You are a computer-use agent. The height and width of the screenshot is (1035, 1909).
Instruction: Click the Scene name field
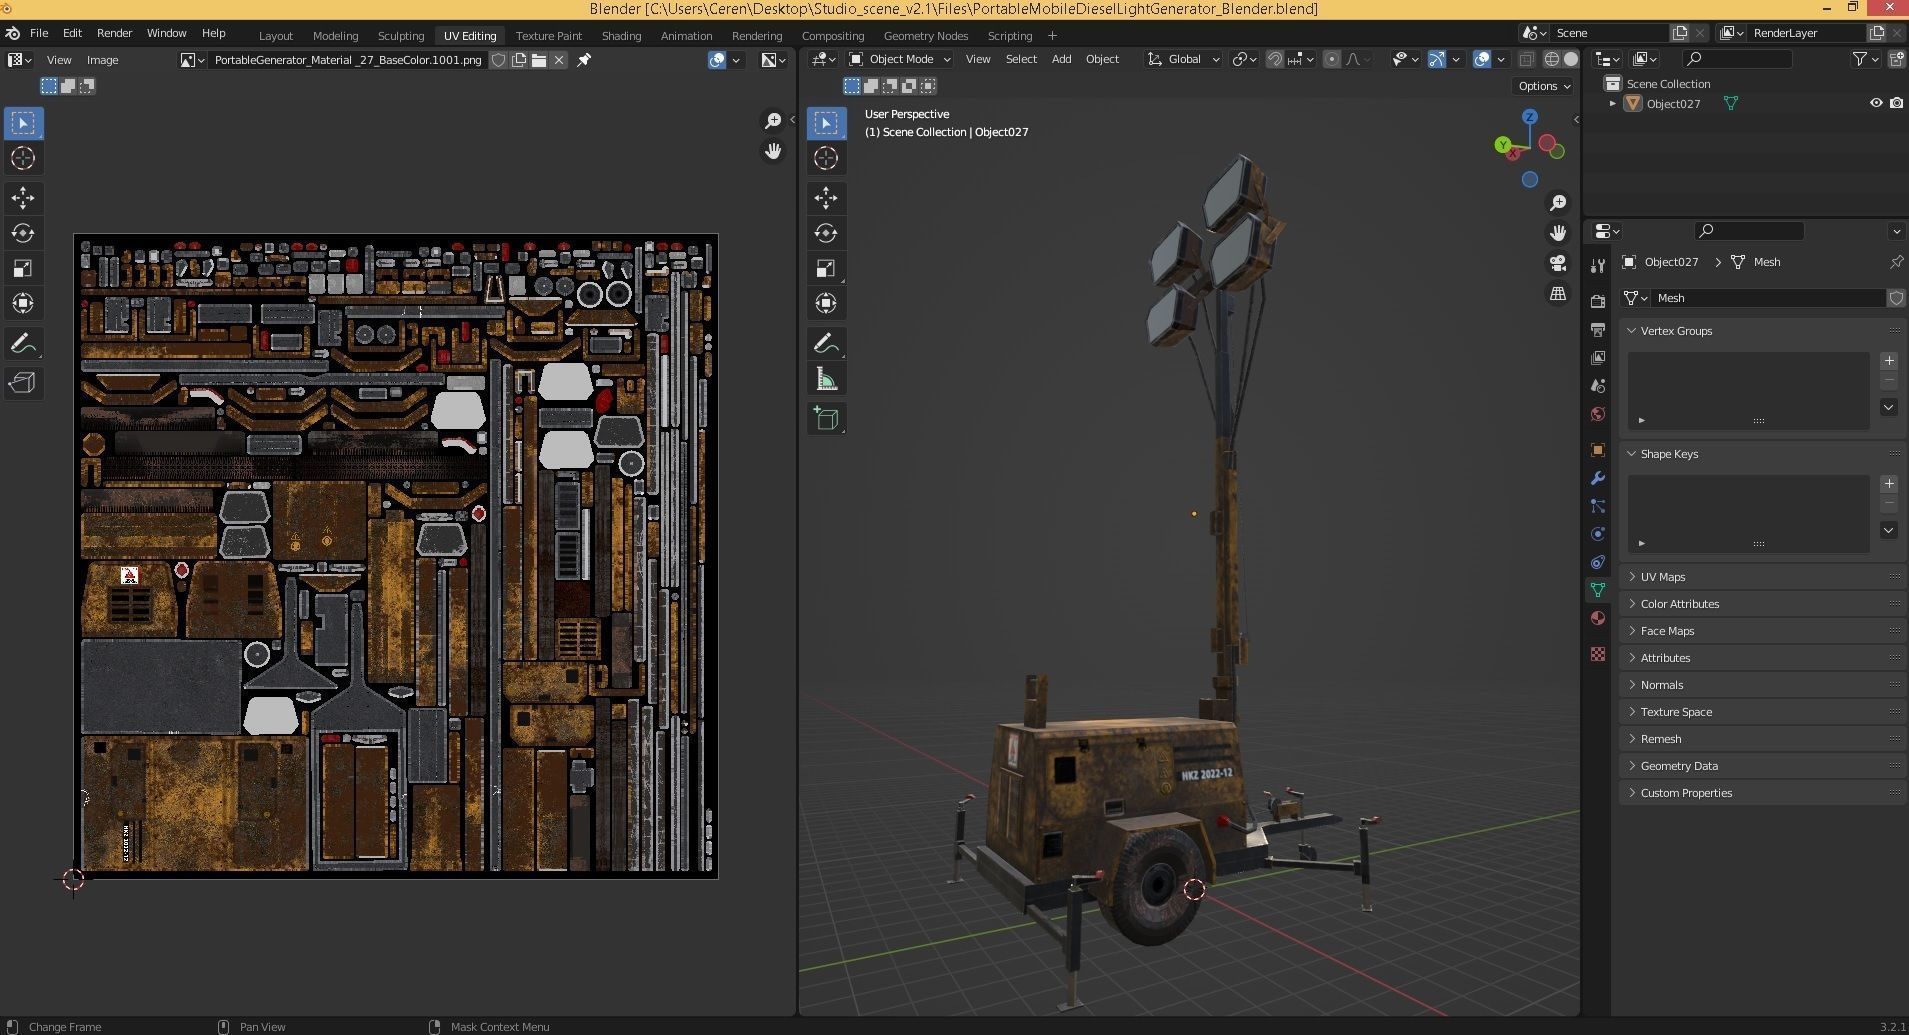click(1609, 33)
